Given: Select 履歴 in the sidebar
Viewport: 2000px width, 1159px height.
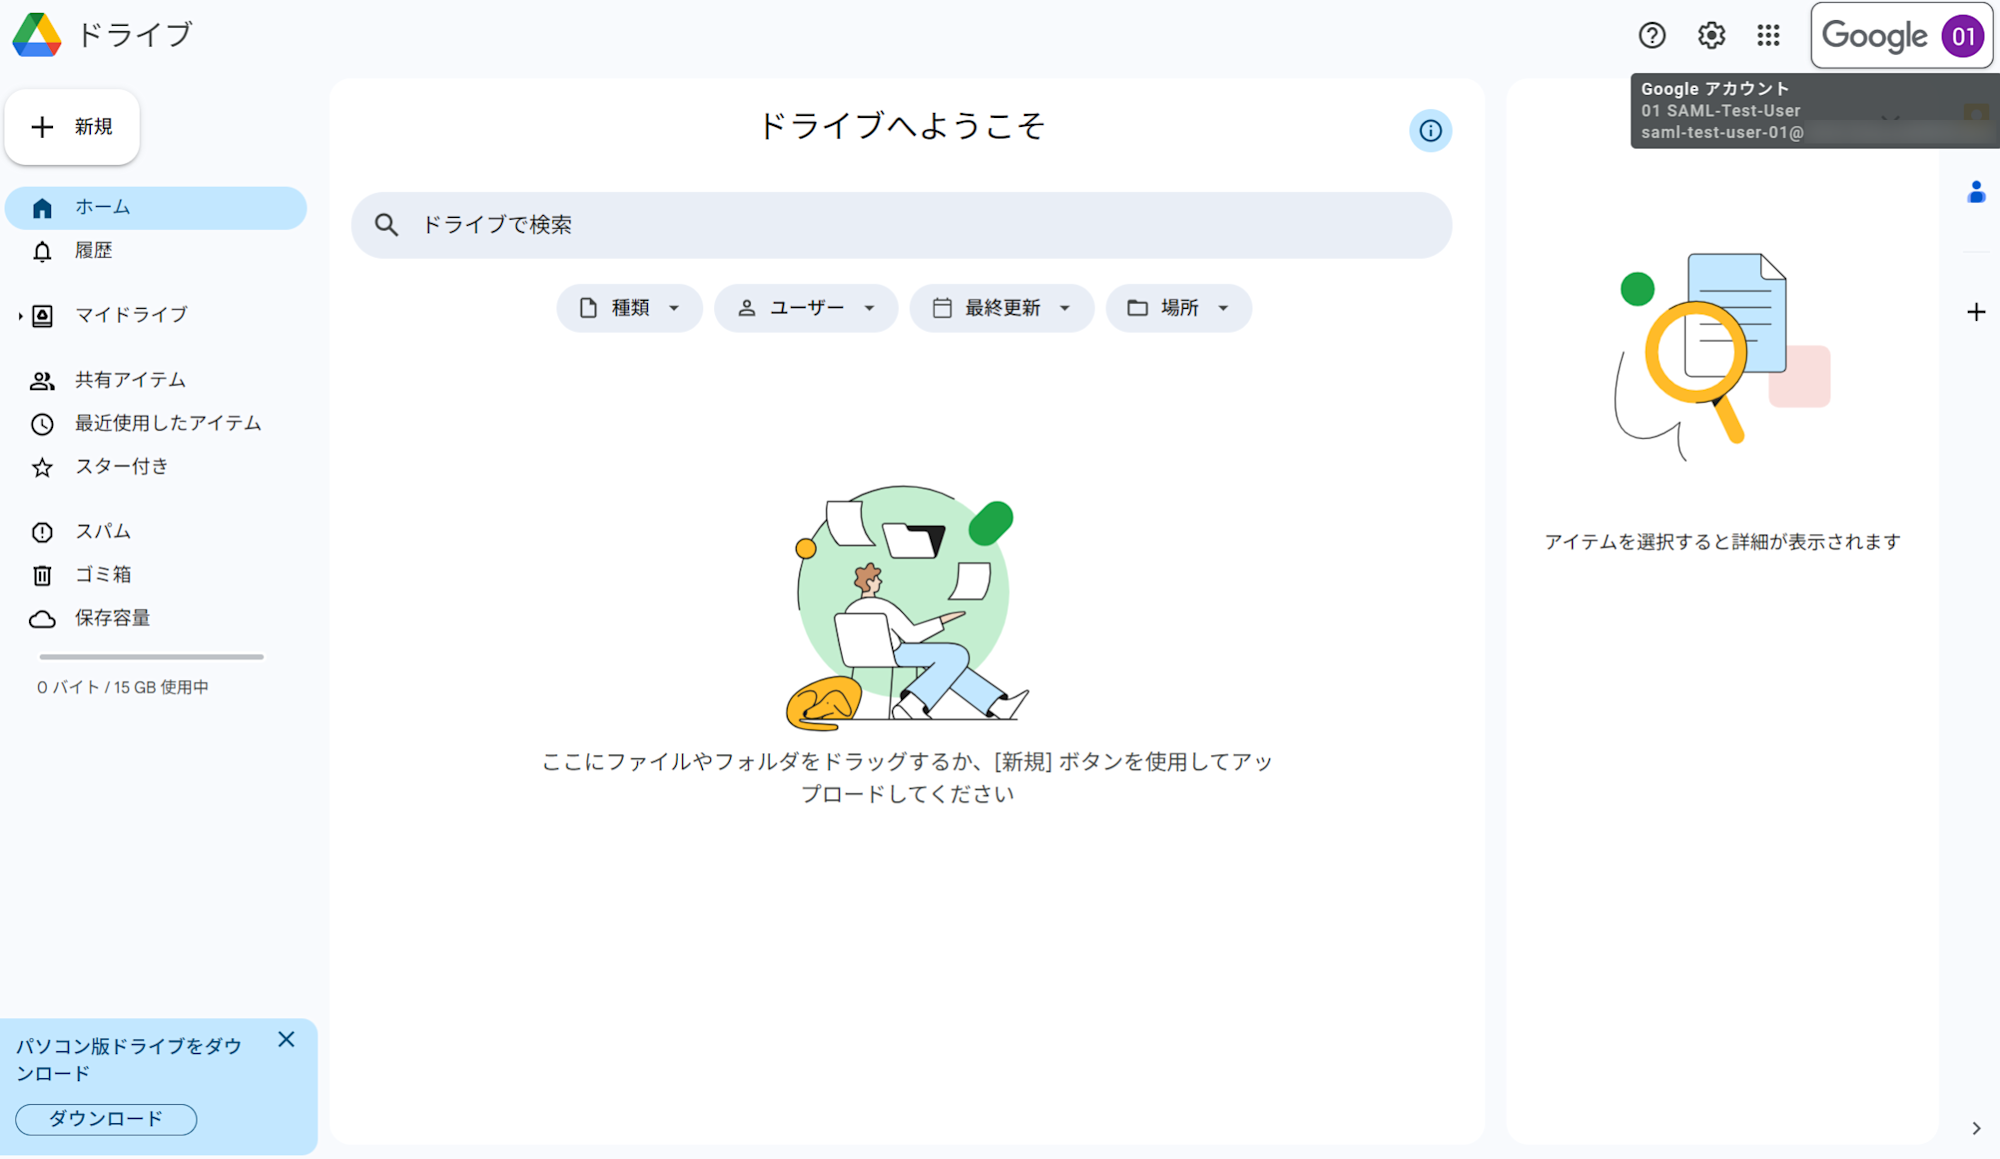Looking at the screenshot, I should point(96,250).
